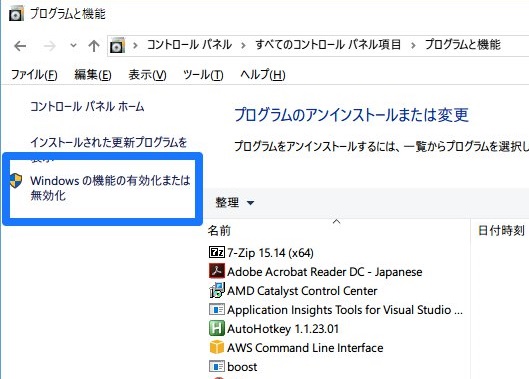
Task: Open the 表示(V) menu
Action: [147, 75]
